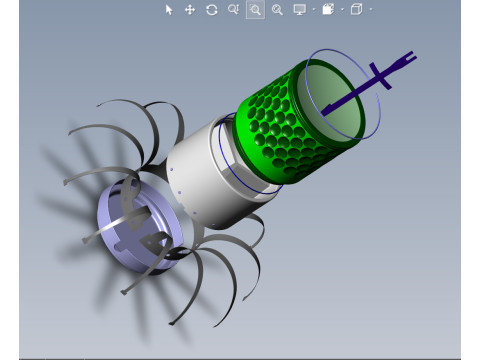
Task: Toggle the highlighted zoom-area tool
Action: pos(255,10)
